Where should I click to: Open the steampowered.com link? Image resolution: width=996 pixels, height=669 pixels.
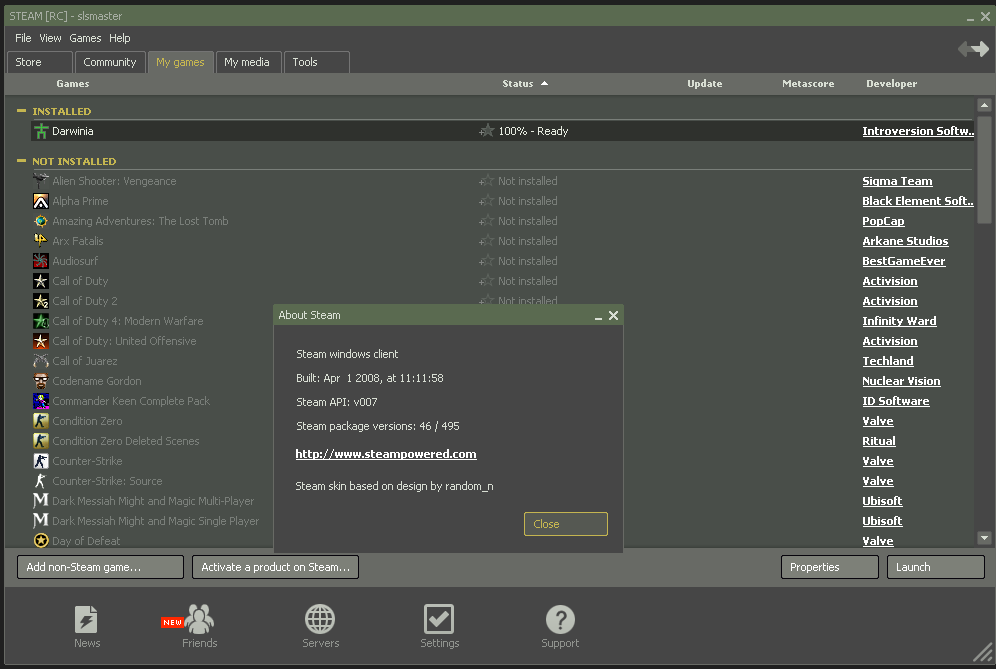pyautogui.click(x=386, y=454)
